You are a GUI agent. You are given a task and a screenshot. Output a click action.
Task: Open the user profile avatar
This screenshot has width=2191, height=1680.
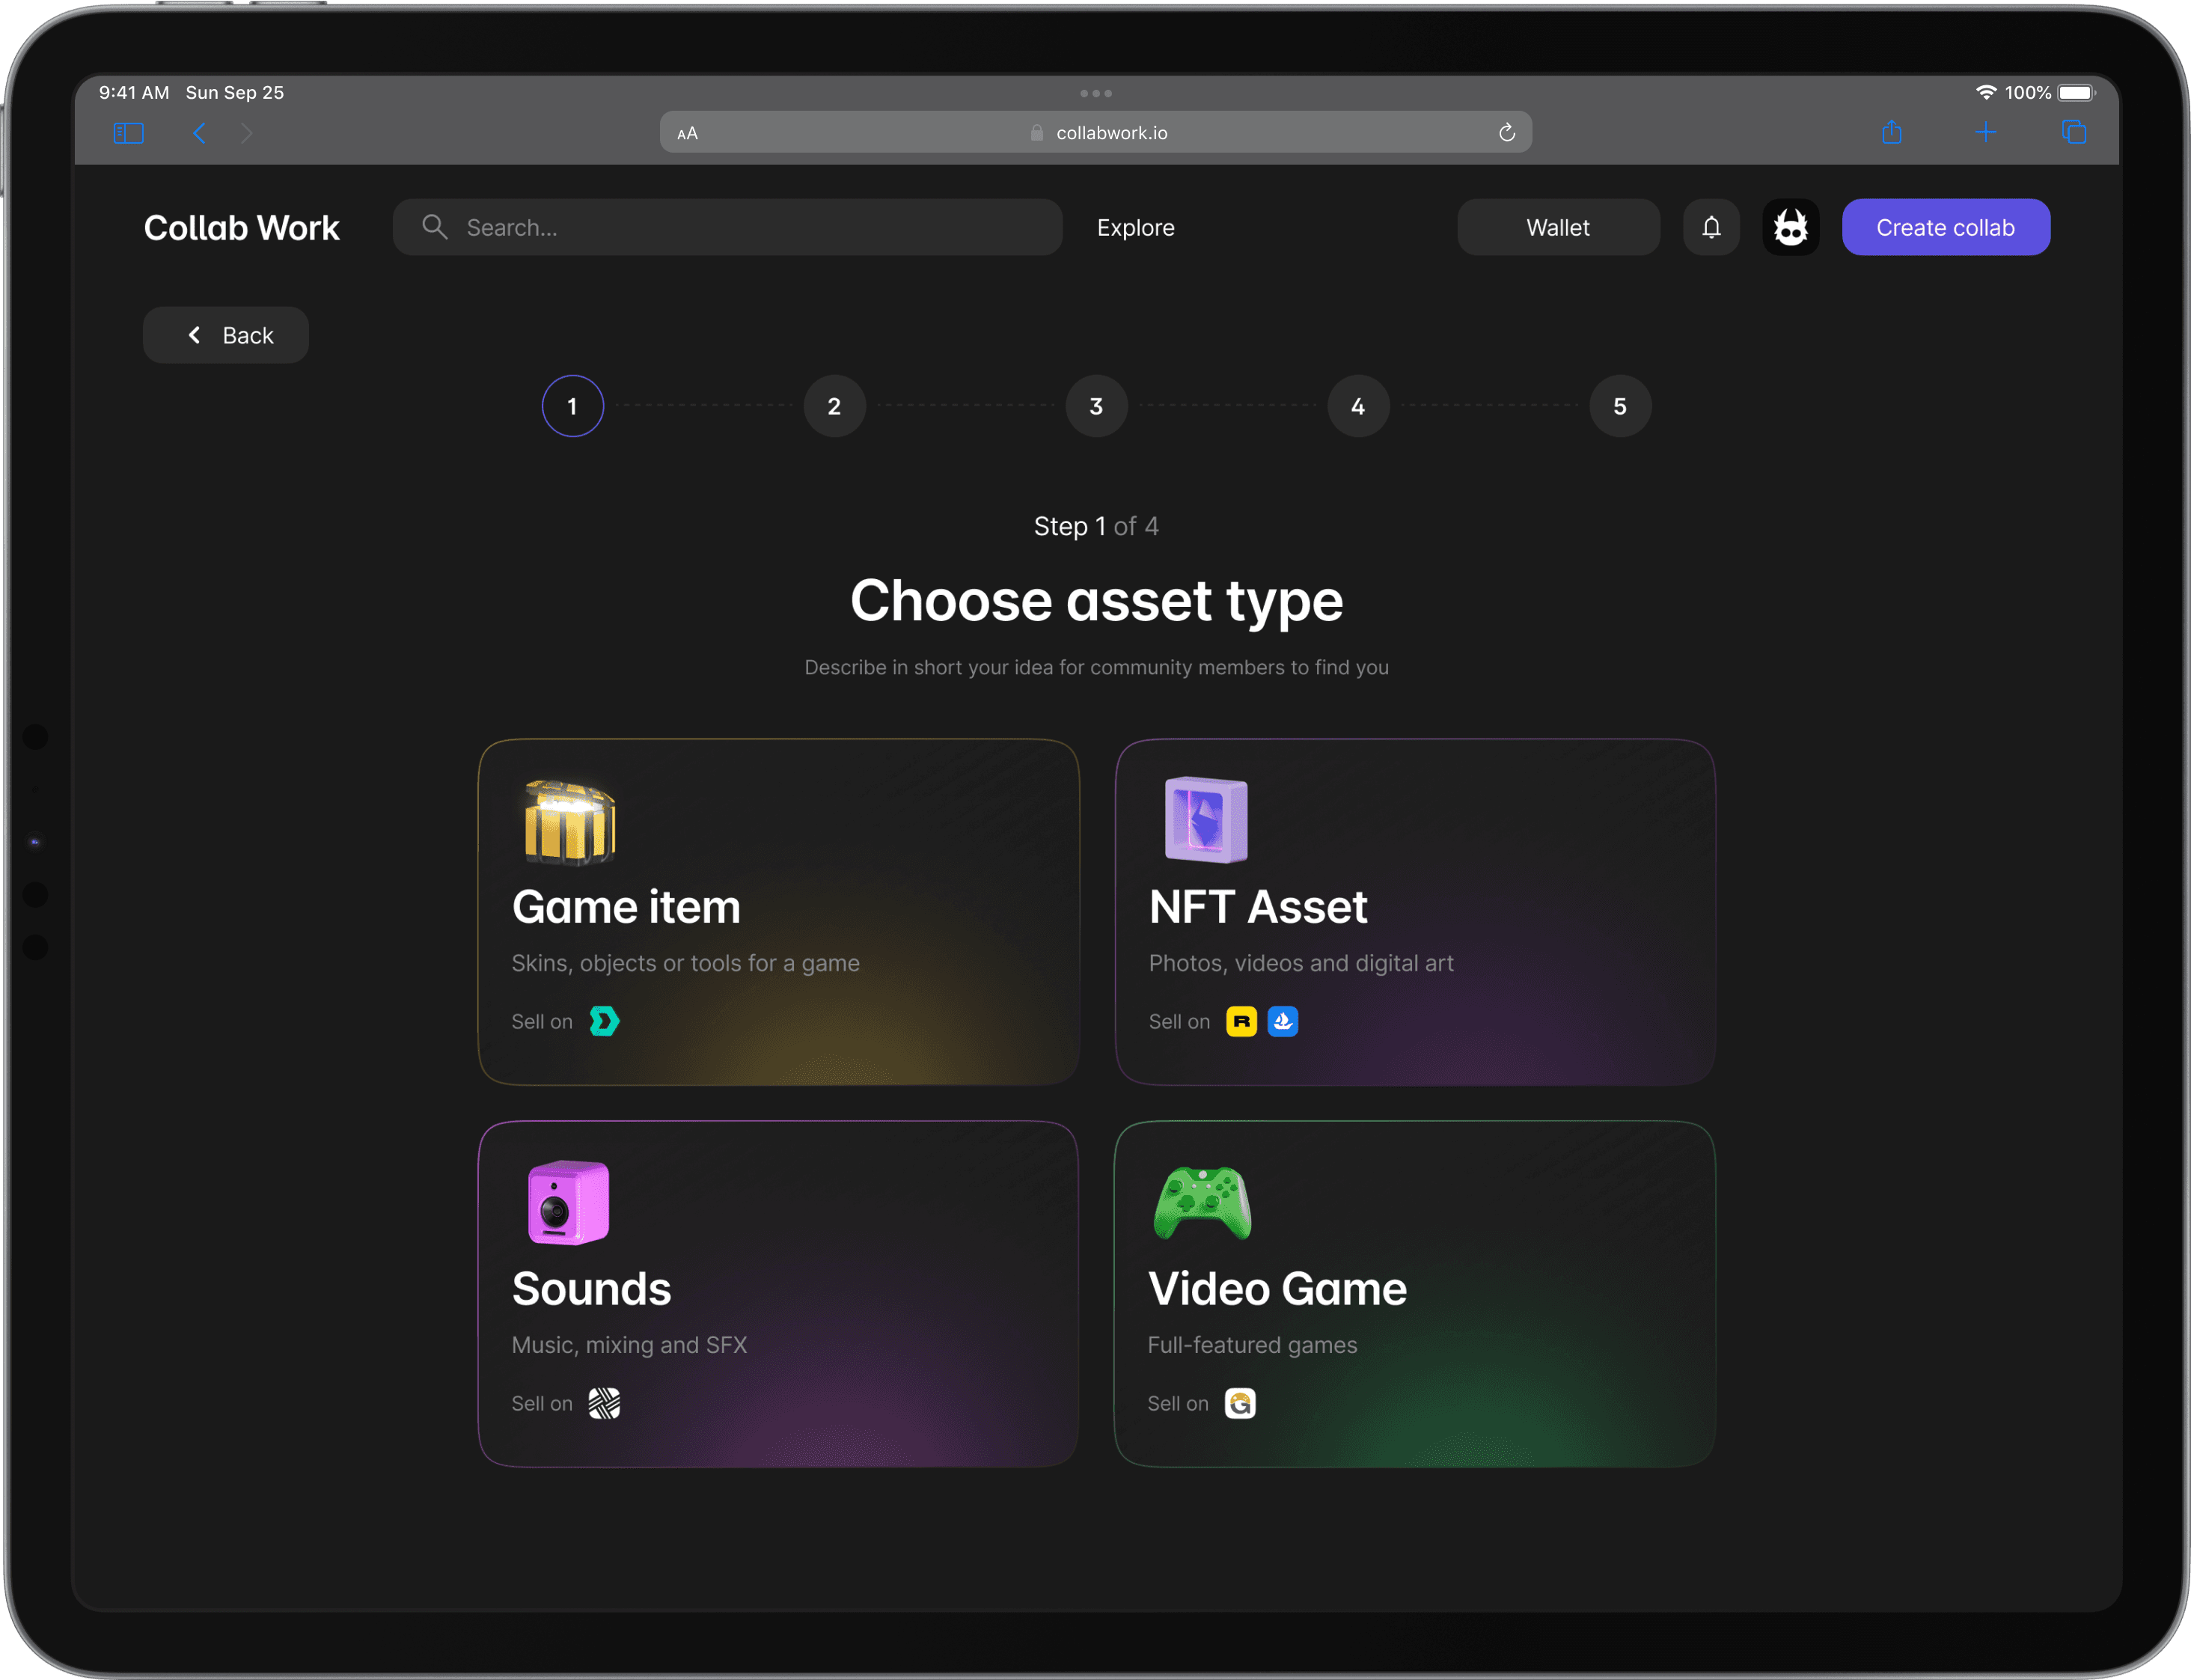tap(1790, 227)
